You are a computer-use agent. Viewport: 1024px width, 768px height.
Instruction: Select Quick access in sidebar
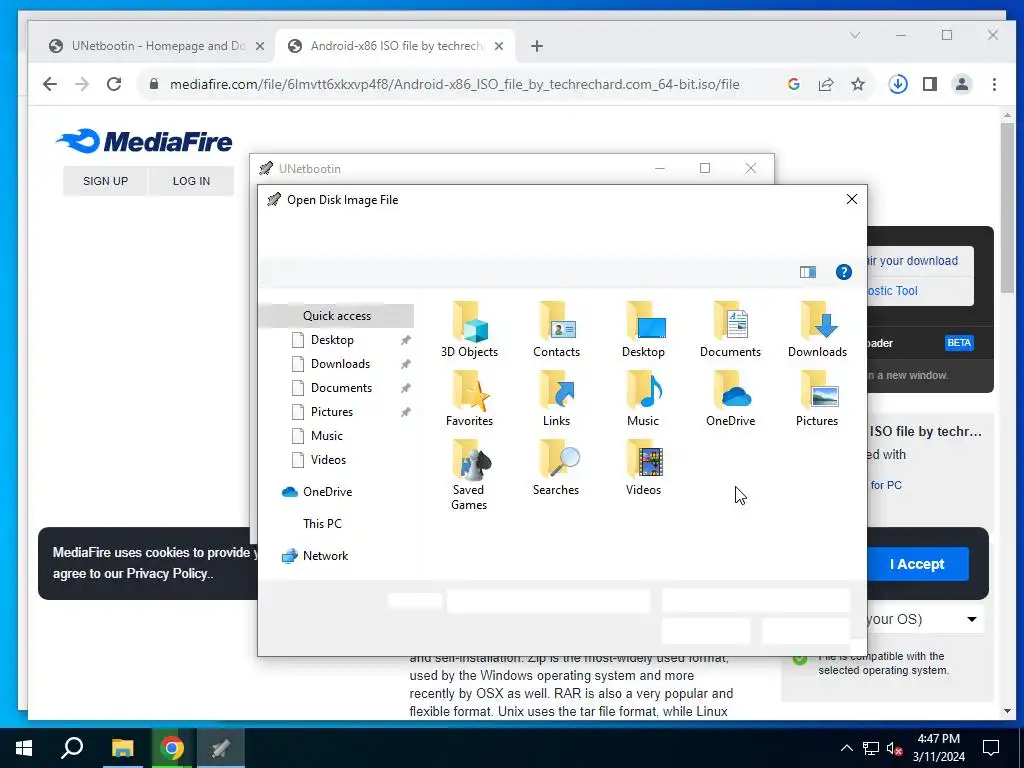[336, 315]
